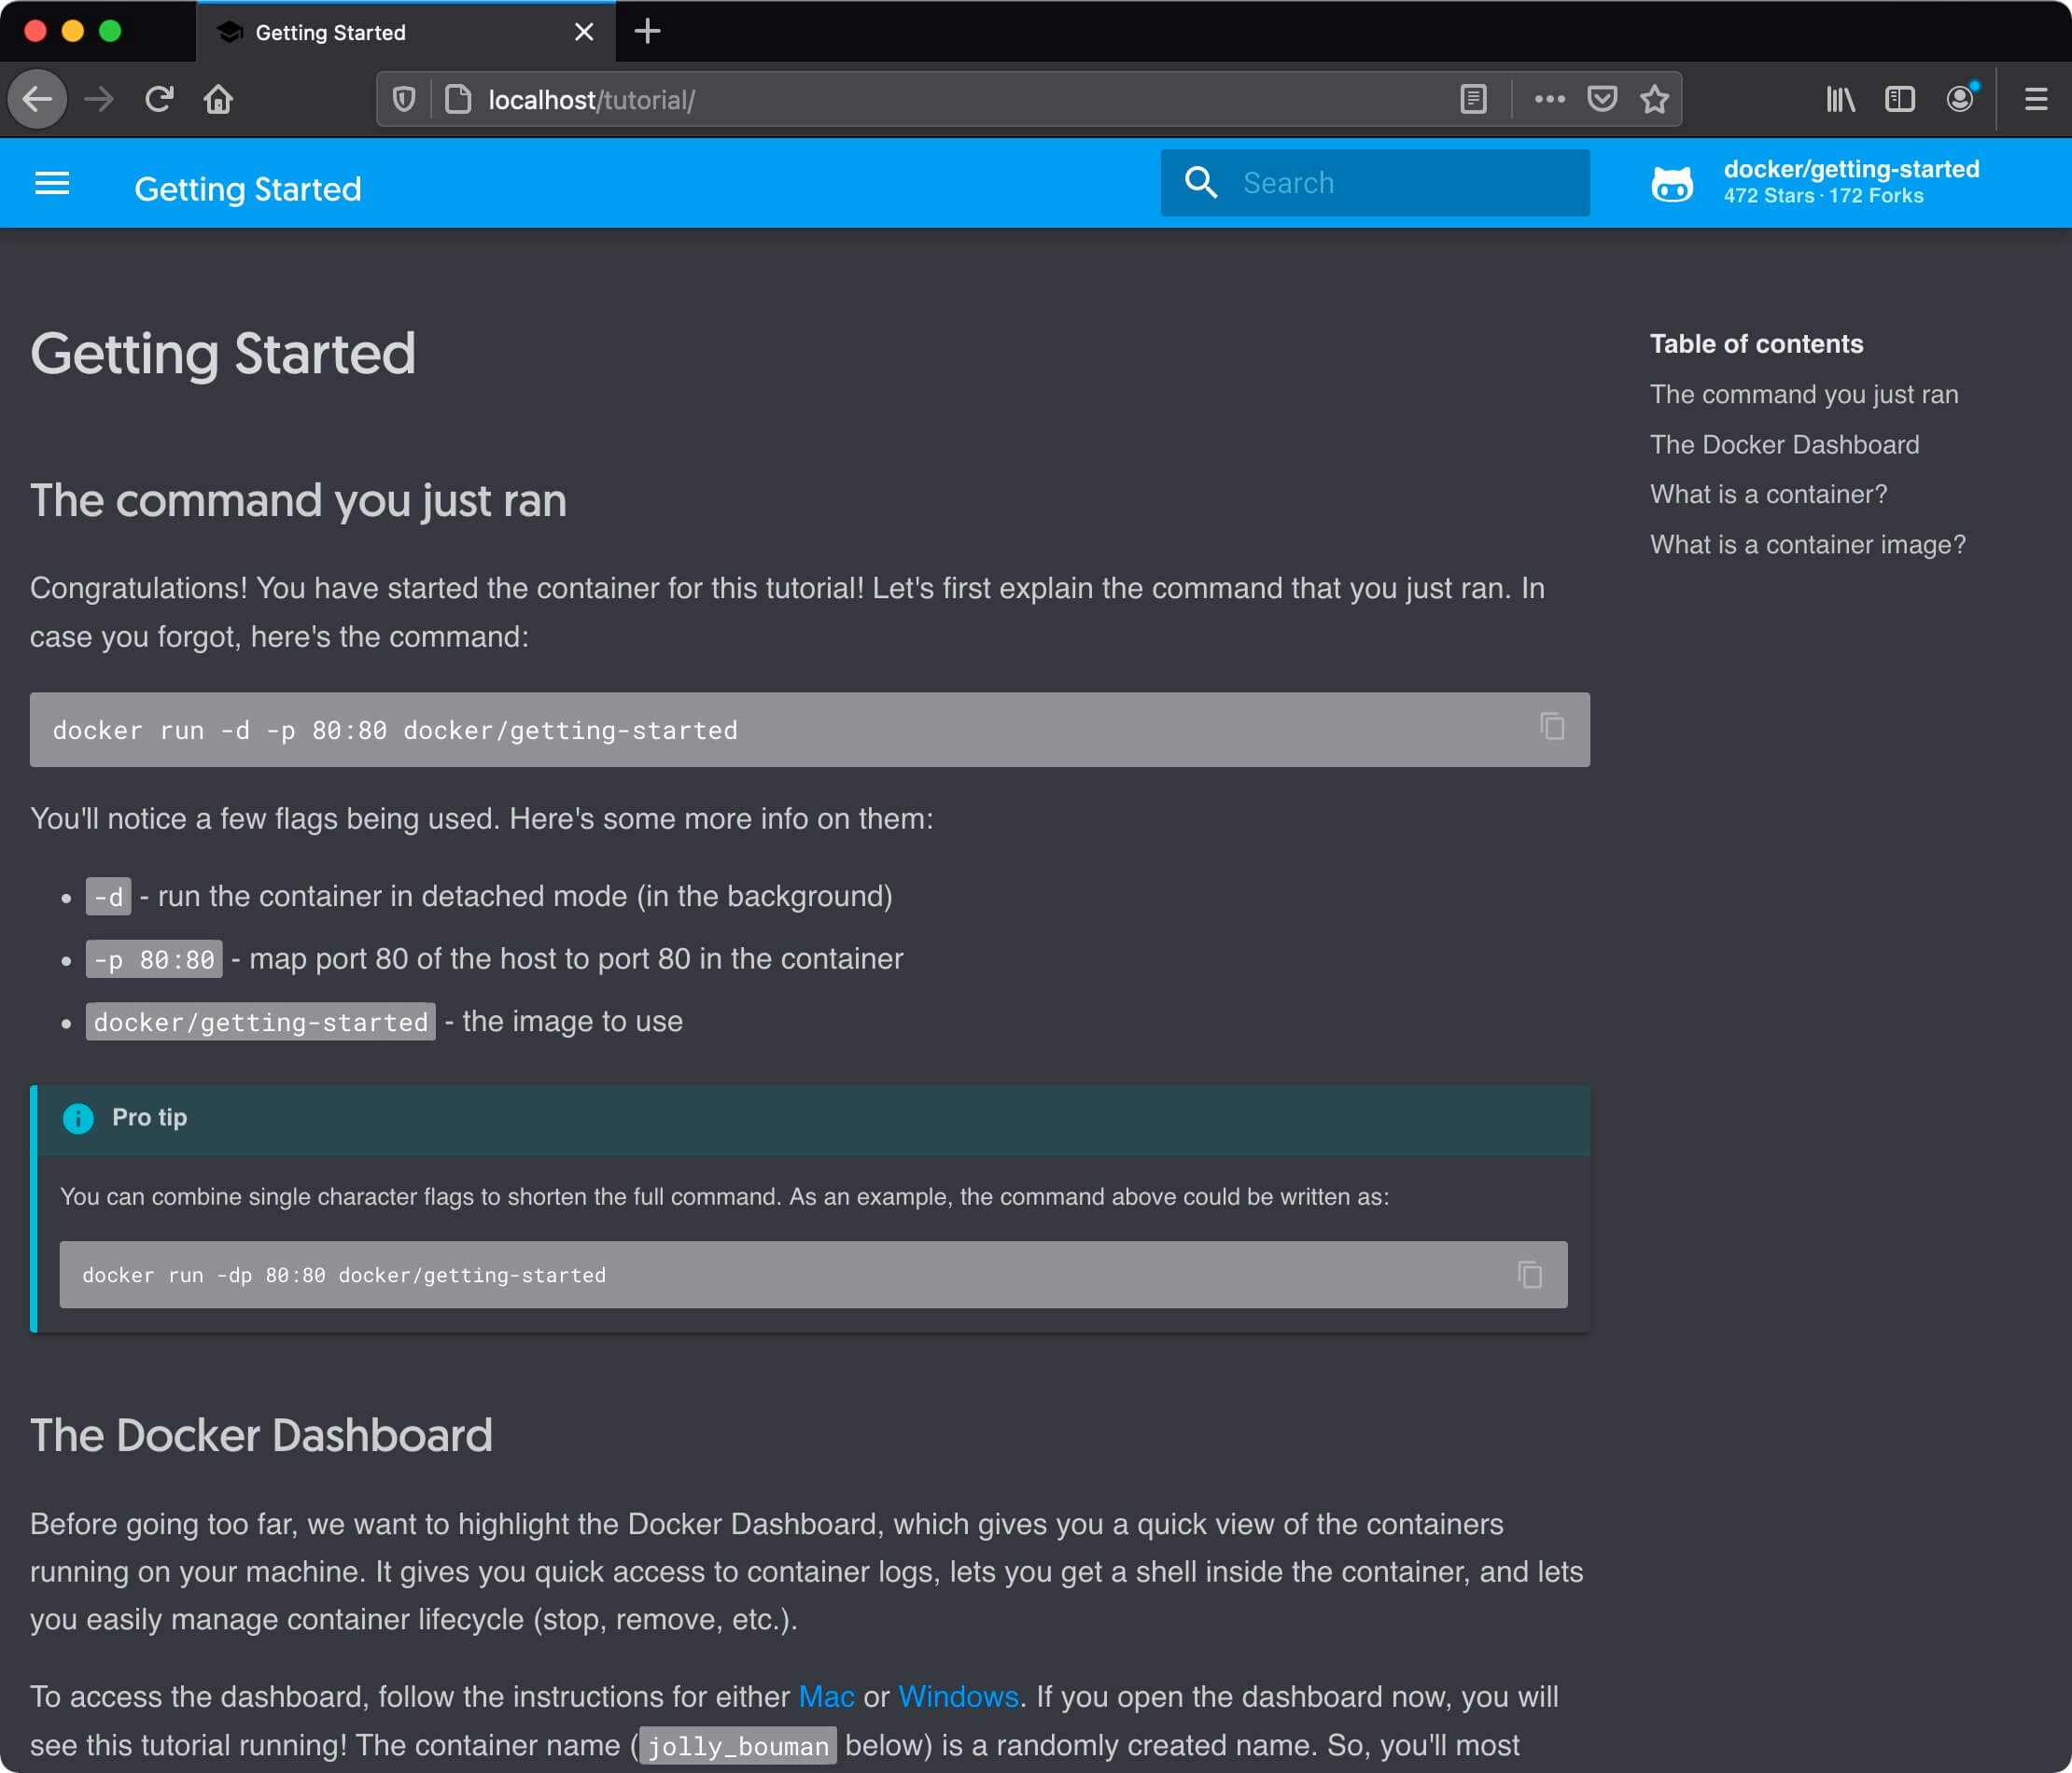
Task: Click The command you just ran heading
Action: click(x=298, y=501)
